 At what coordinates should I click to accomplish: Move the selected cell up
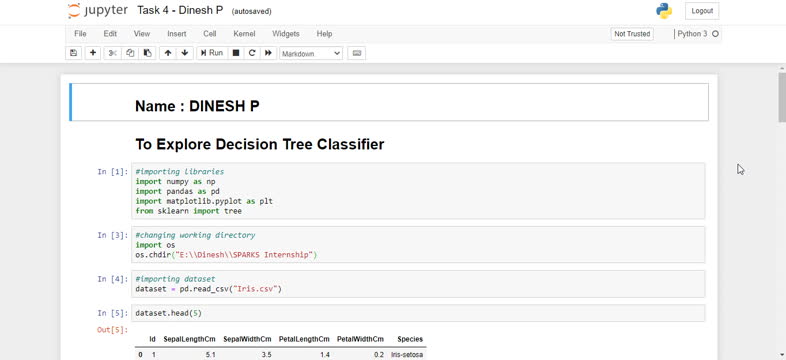coord(168,53)
